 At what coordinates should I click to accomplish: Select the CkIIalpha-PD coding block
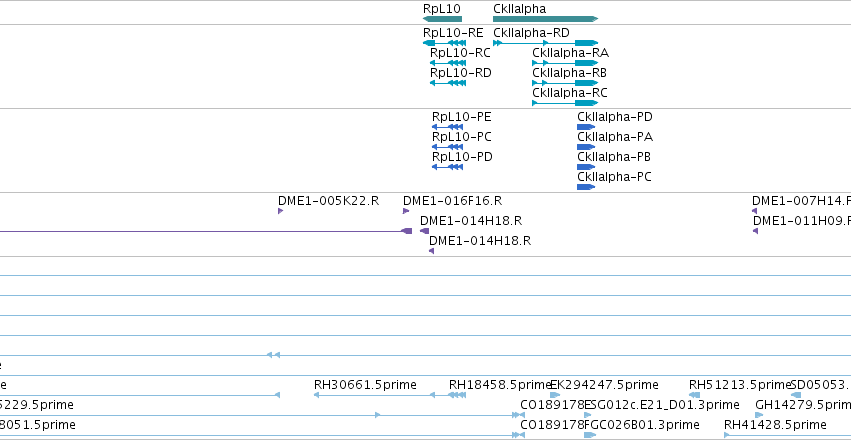[586, 127]
